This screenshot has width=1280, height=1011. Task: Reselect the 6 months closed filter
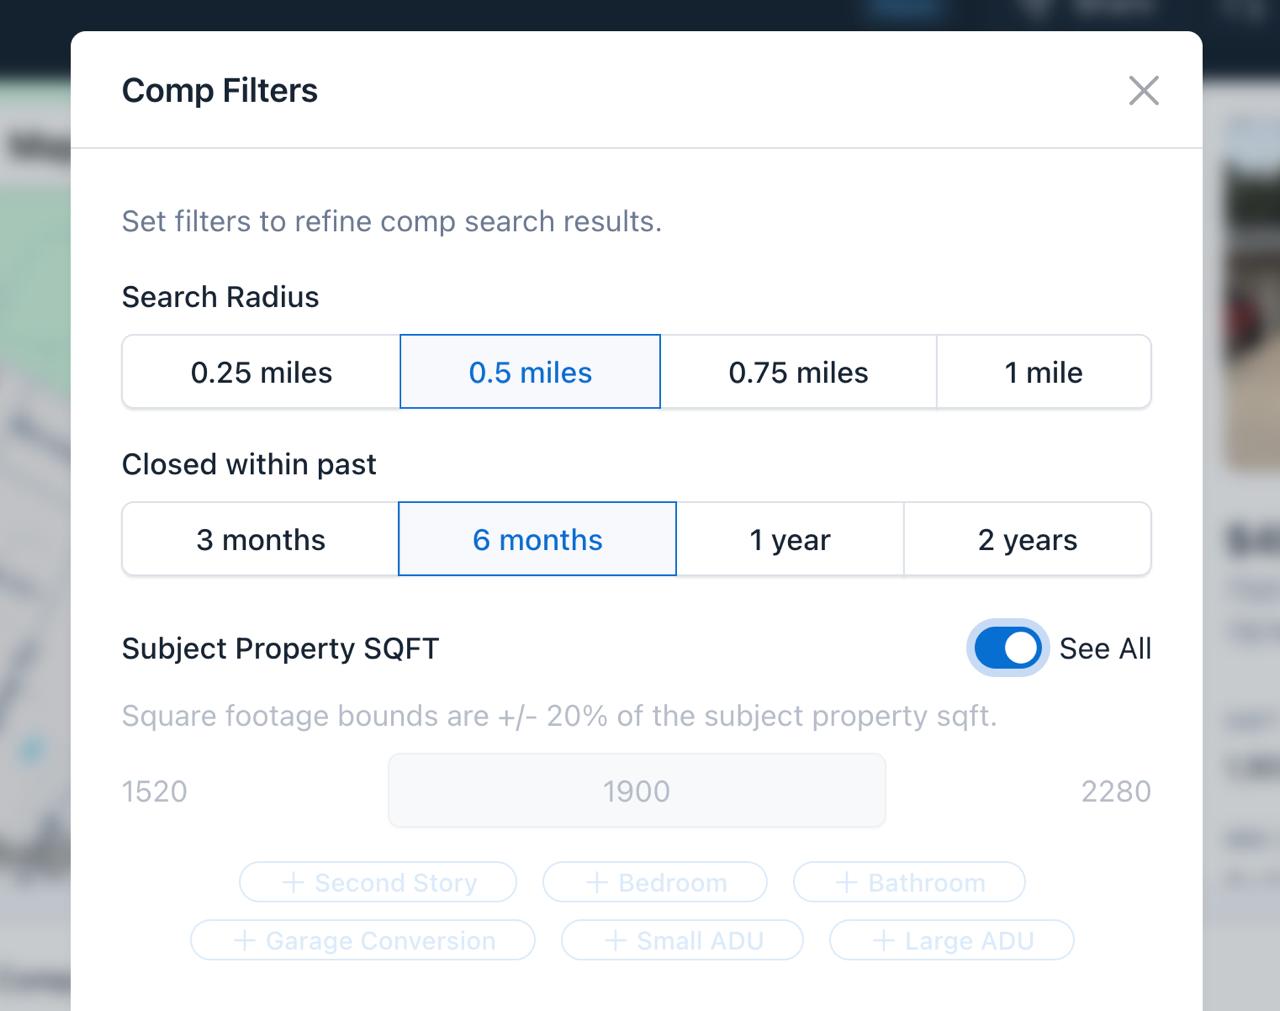(x=537, y=539)
